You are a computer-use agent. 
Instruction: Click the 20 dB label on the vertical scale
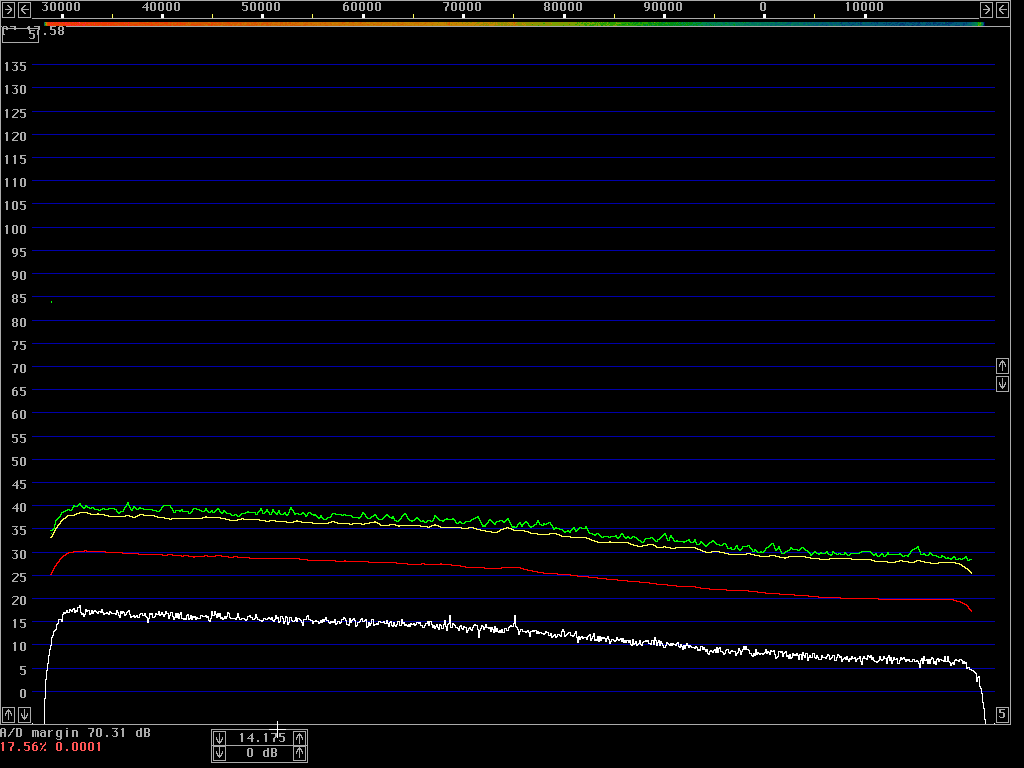[x=19, y=600]
